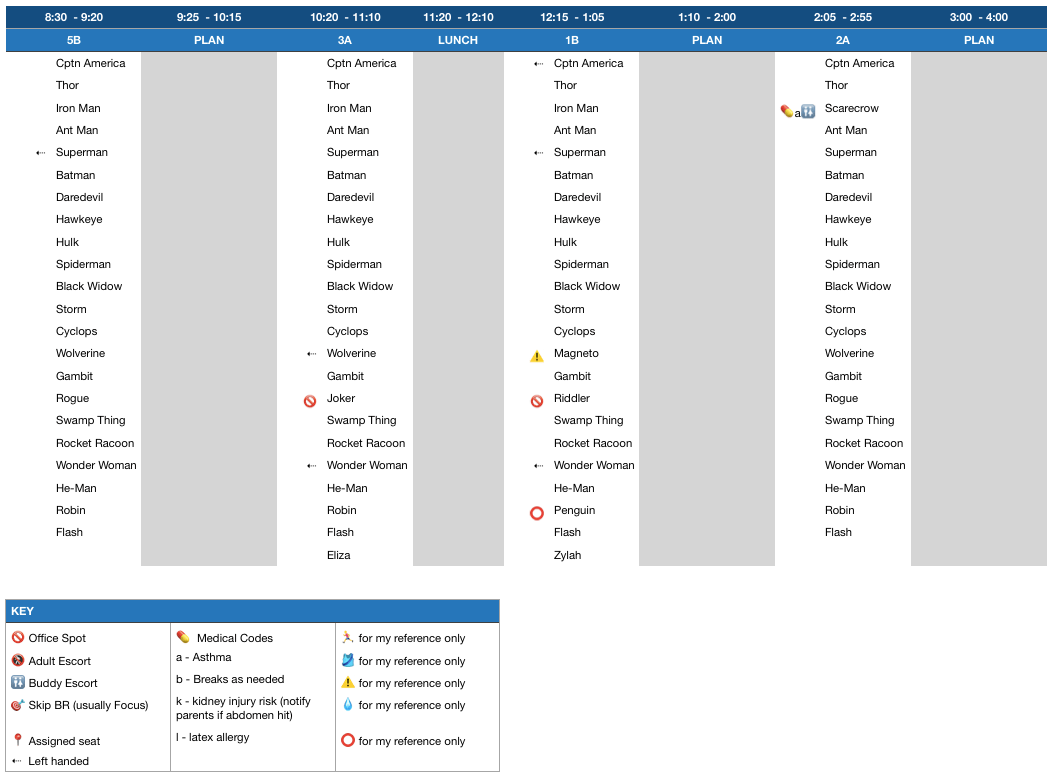Select Rocket Racoon in the 2A list

tap(864, 443)
